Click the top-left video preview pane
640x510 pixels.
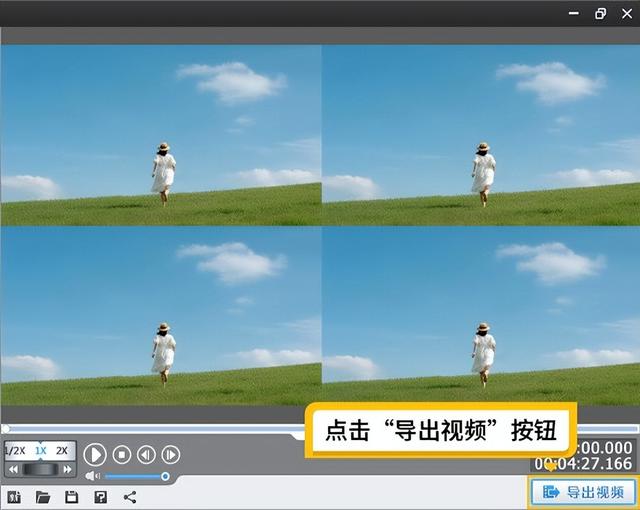[x=161, y=135]
